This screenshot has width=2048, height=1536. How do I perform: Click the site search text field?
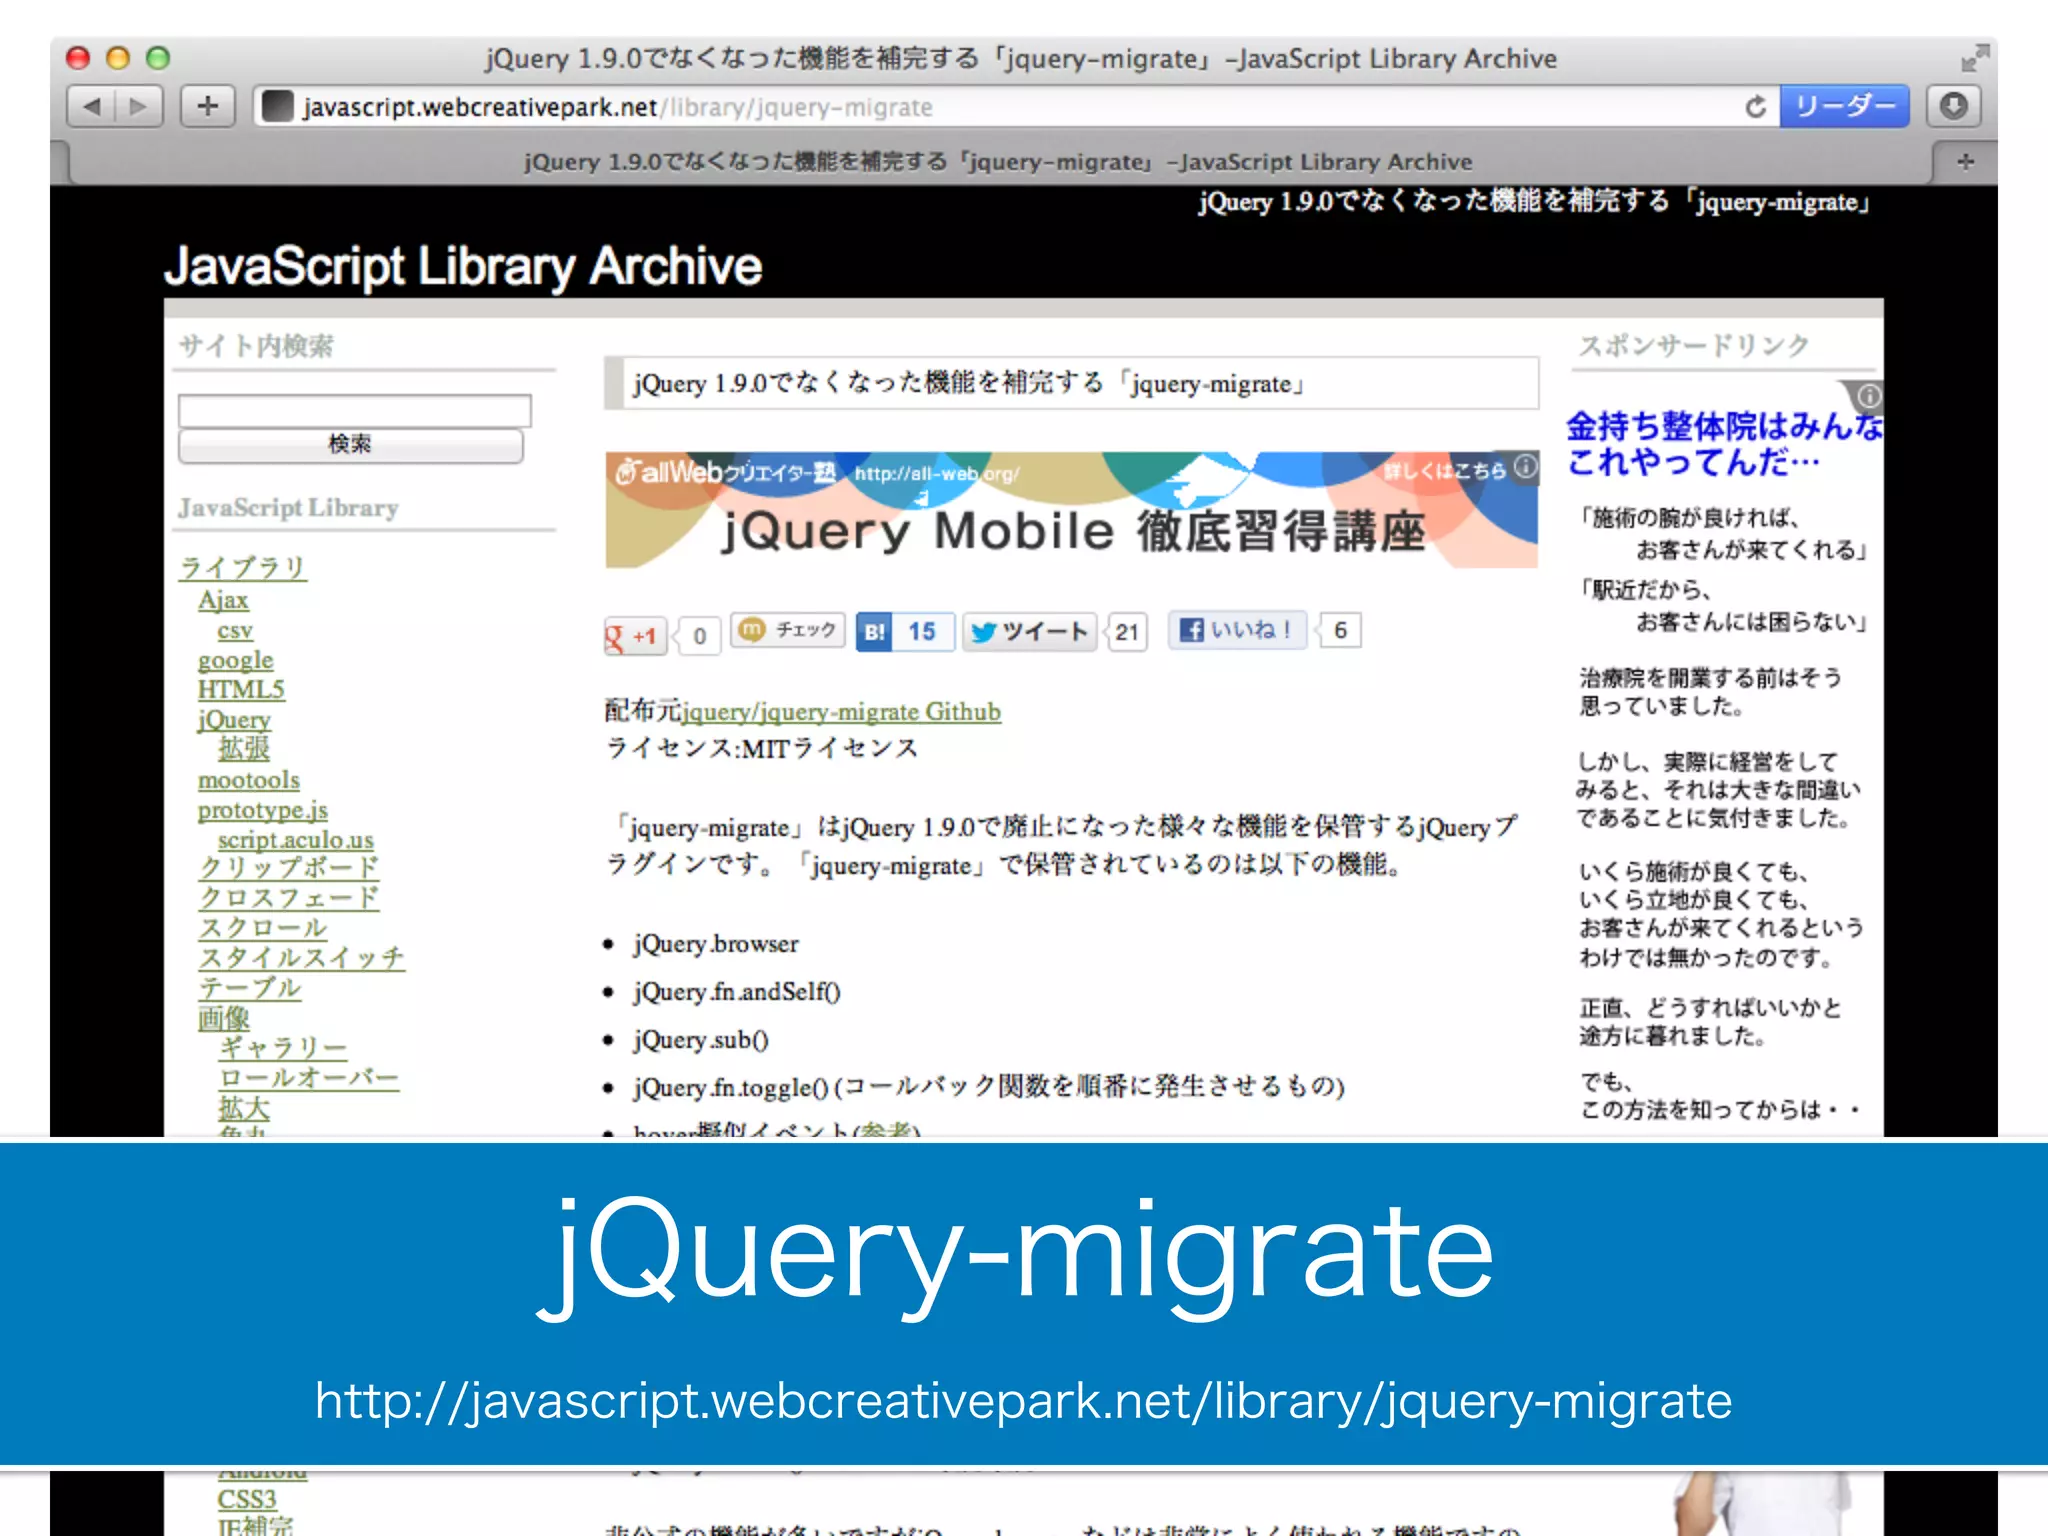(x=355, y=410)
